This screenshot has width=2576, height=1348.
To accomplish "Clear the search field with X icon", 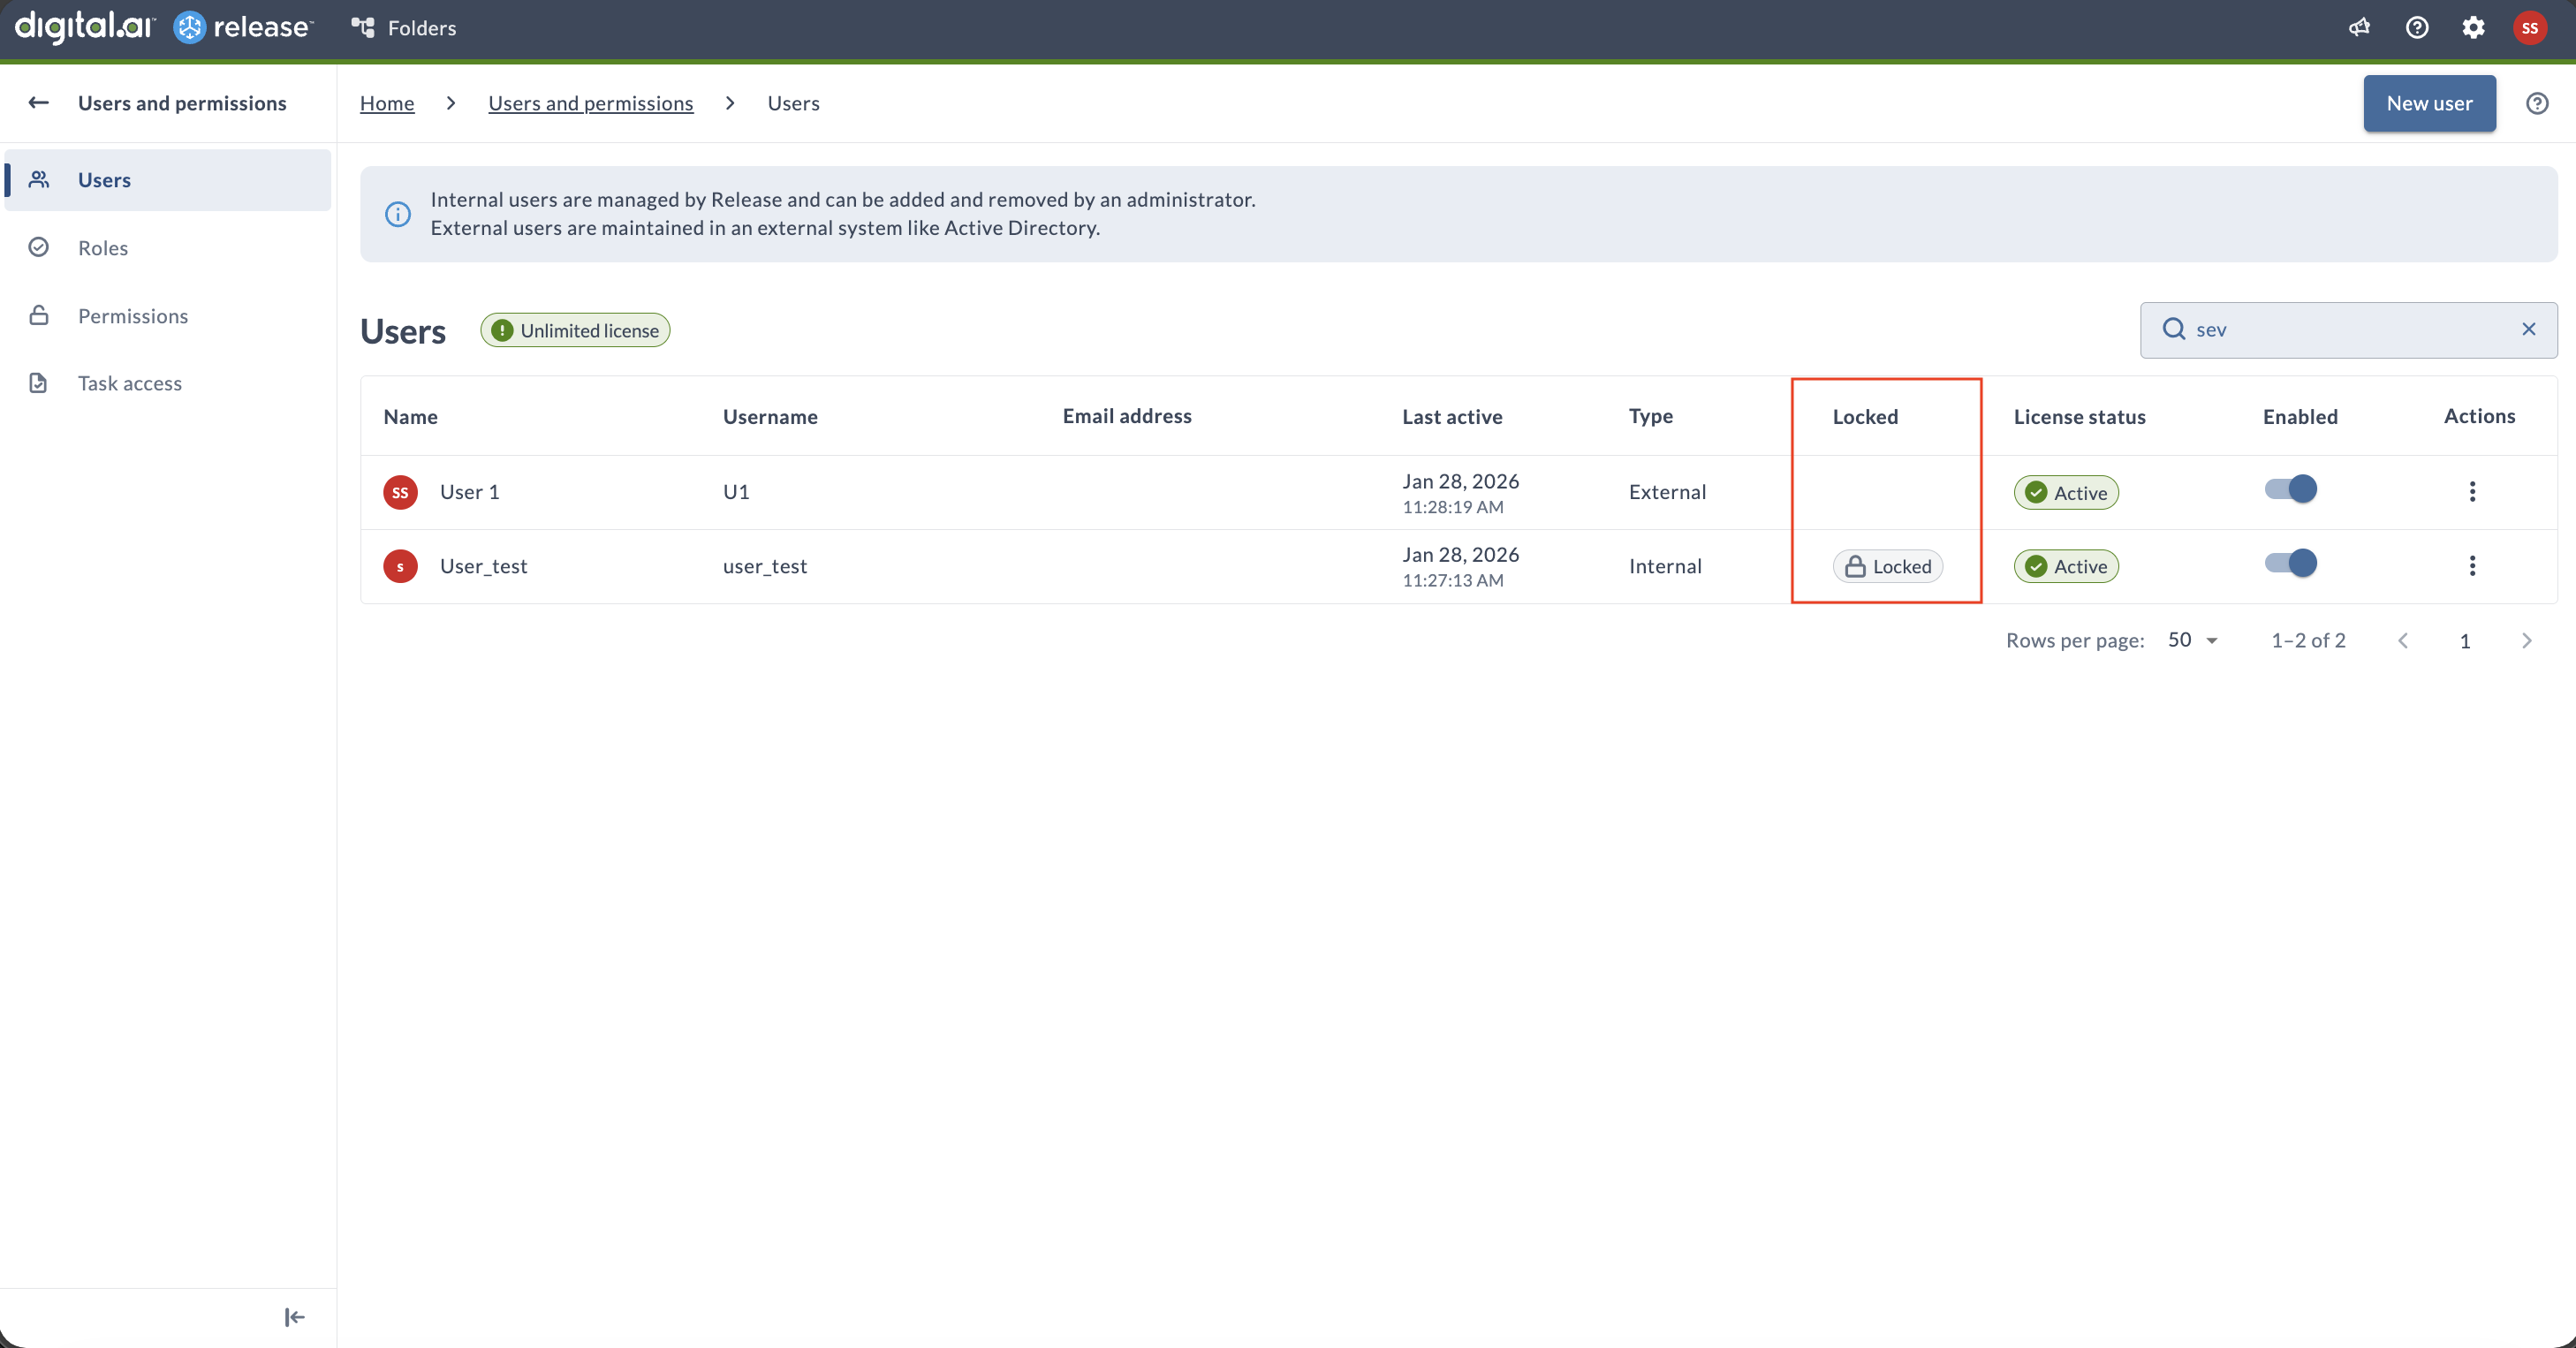I will pyautogui.click(x=2528, y=329).
